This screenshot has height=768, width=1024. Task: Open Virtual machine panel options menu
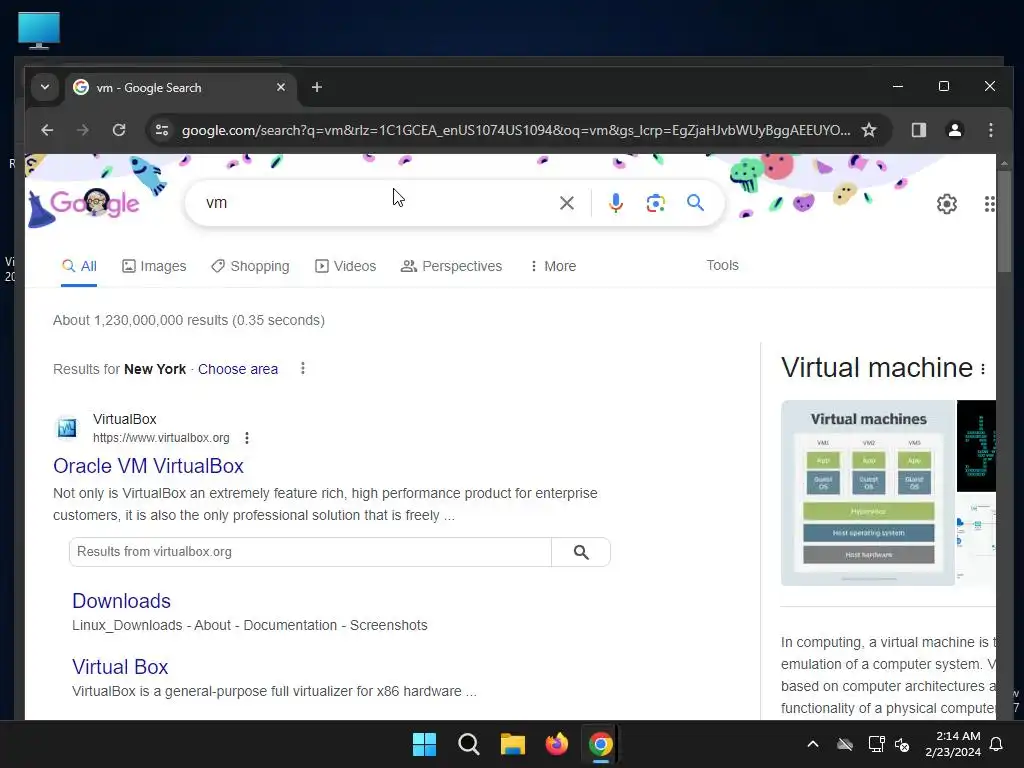pos(983,369)
